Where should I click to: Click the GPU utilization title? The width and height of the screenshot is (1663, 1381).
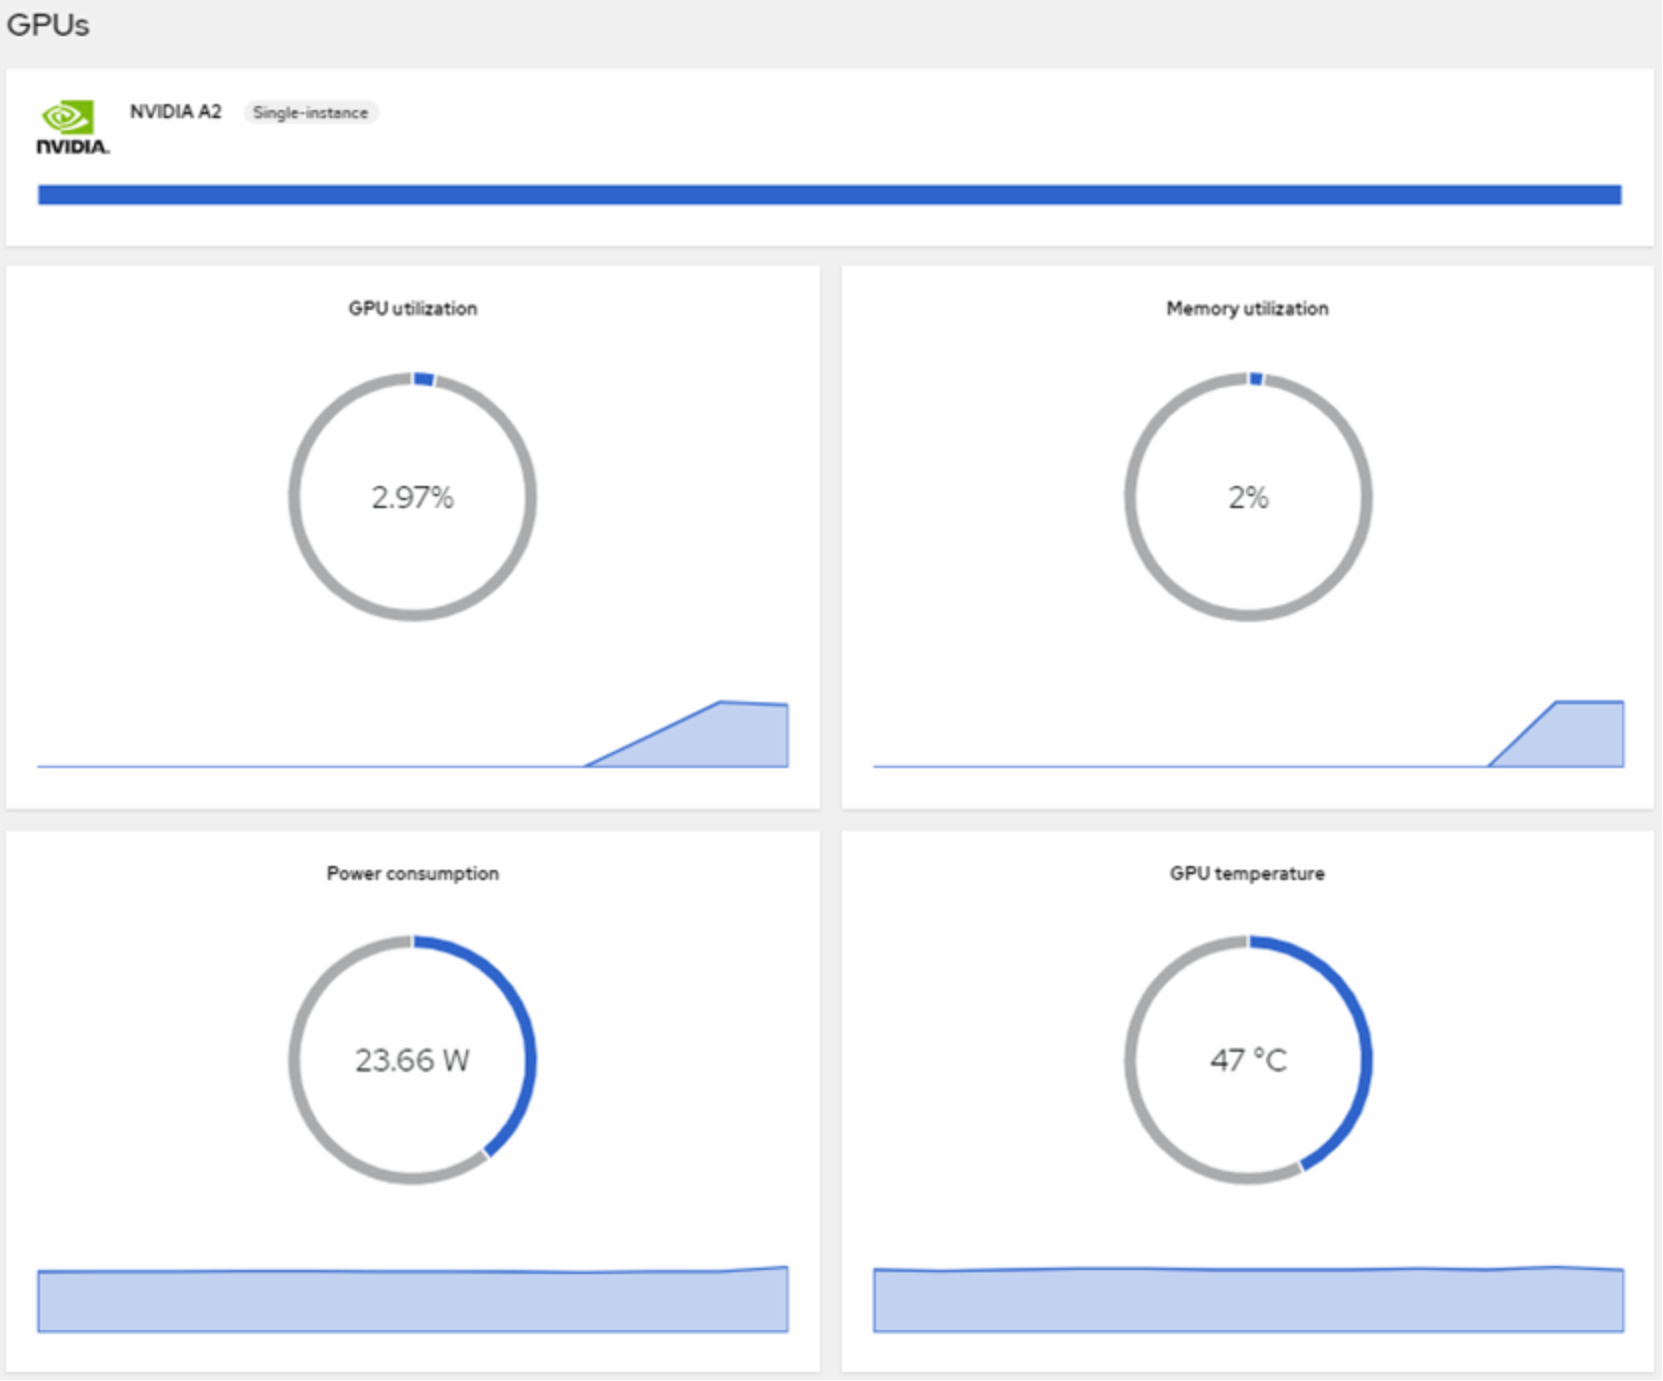pyautogui.click(x=413, y=308)
